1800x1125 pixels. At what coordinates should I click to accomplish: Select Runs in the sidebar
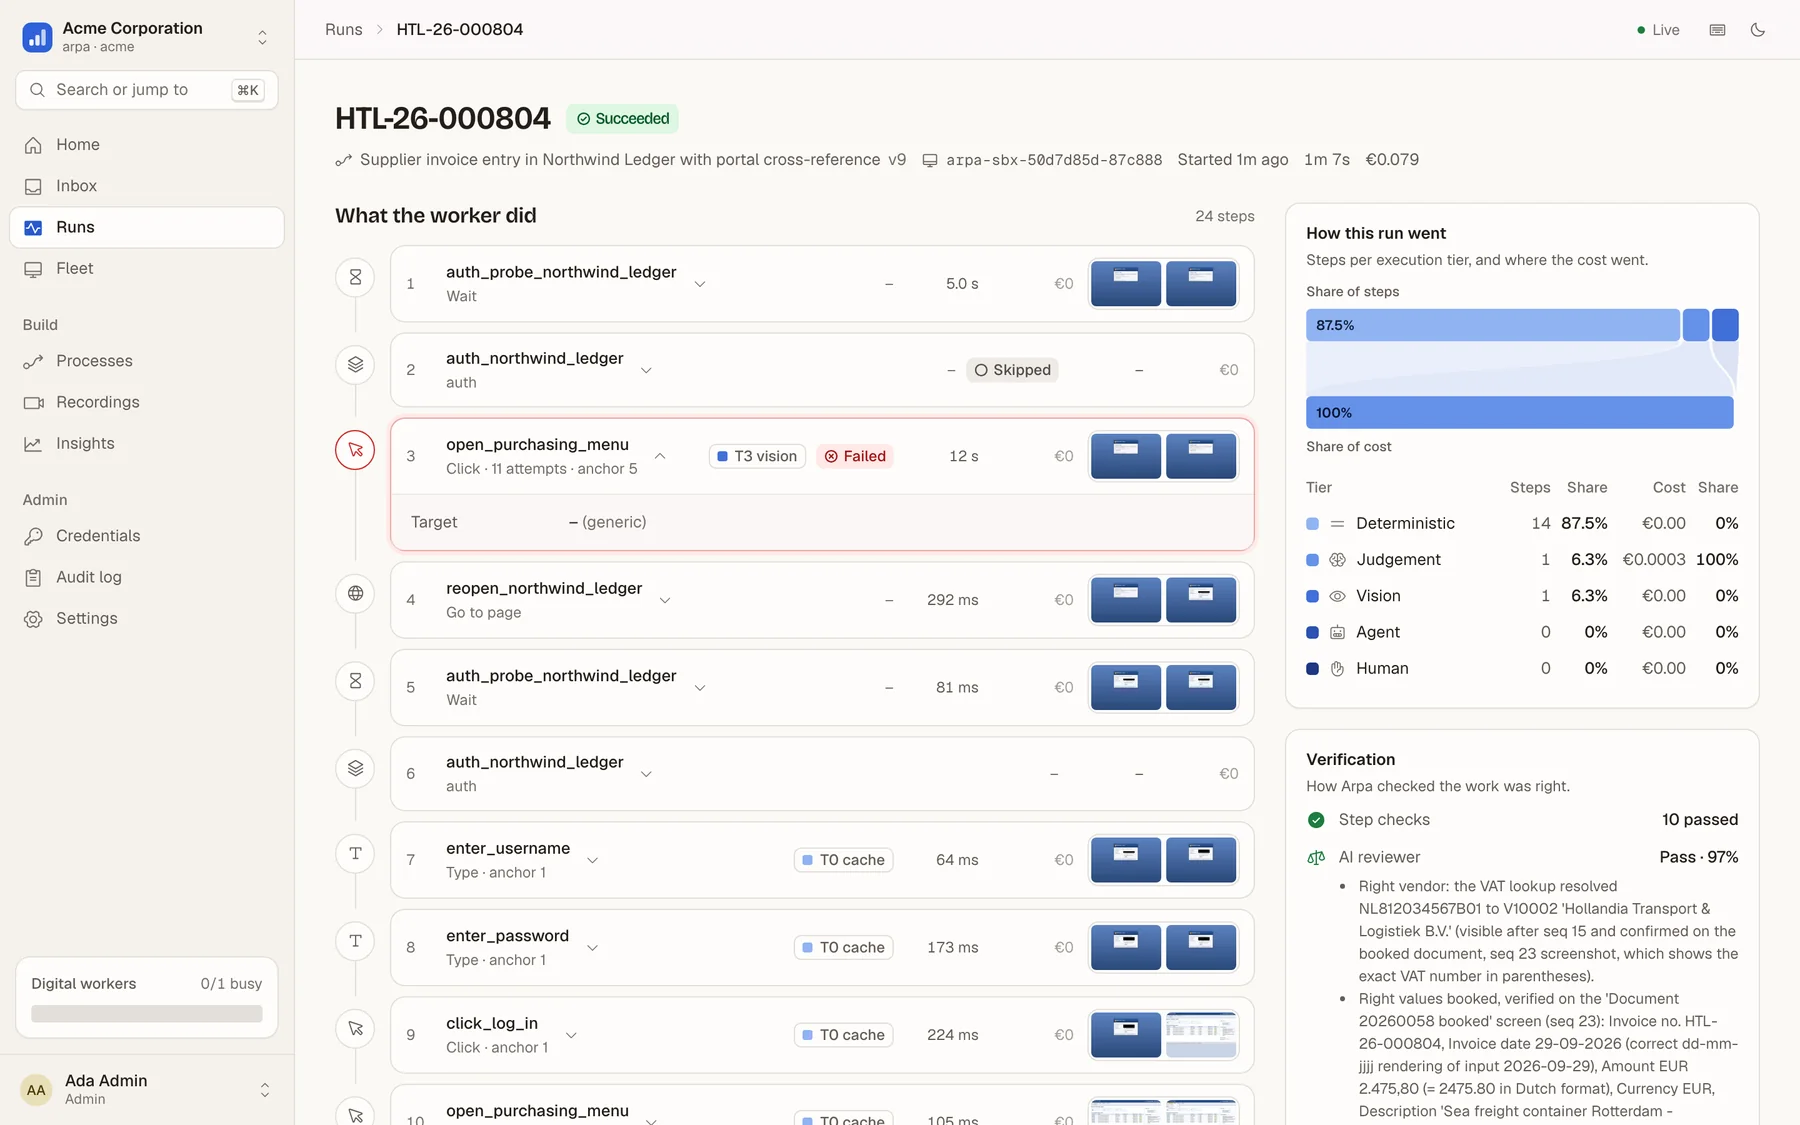(x=147, y=227)
